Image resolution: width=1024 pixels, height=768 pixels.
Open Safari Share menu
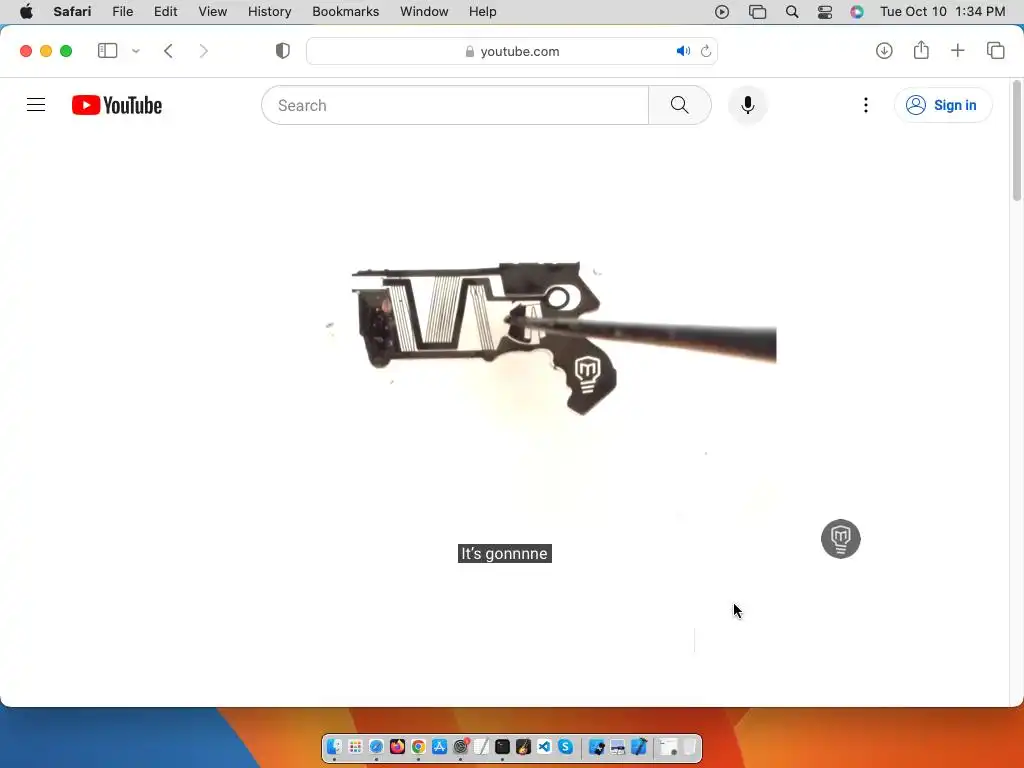(921, 50)
